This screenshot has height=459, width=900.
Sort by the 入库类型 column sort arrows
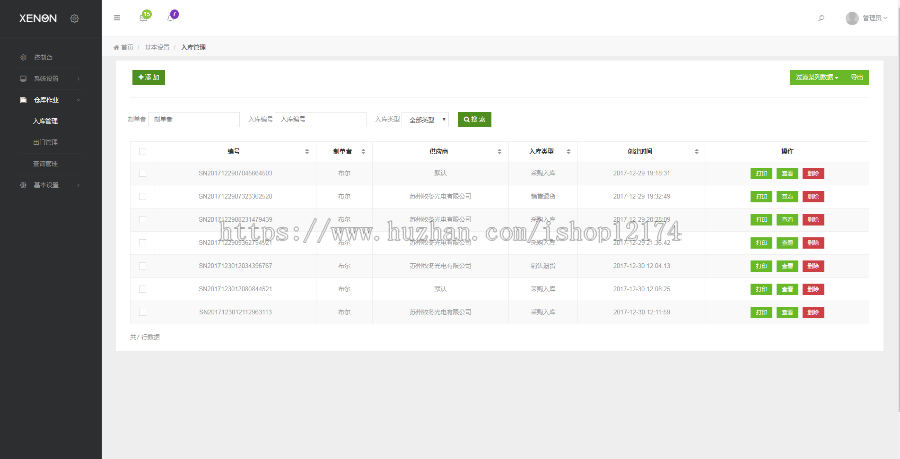coord(568,151)
